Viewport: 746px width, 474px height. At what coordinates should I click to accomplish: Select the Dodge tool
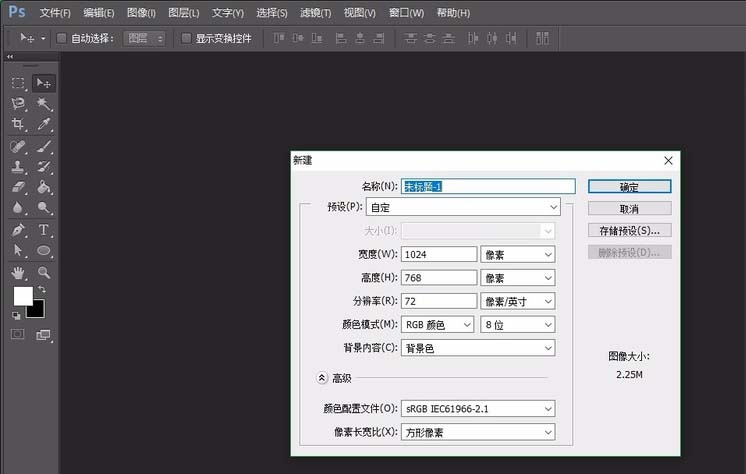(x=44, y=207)
